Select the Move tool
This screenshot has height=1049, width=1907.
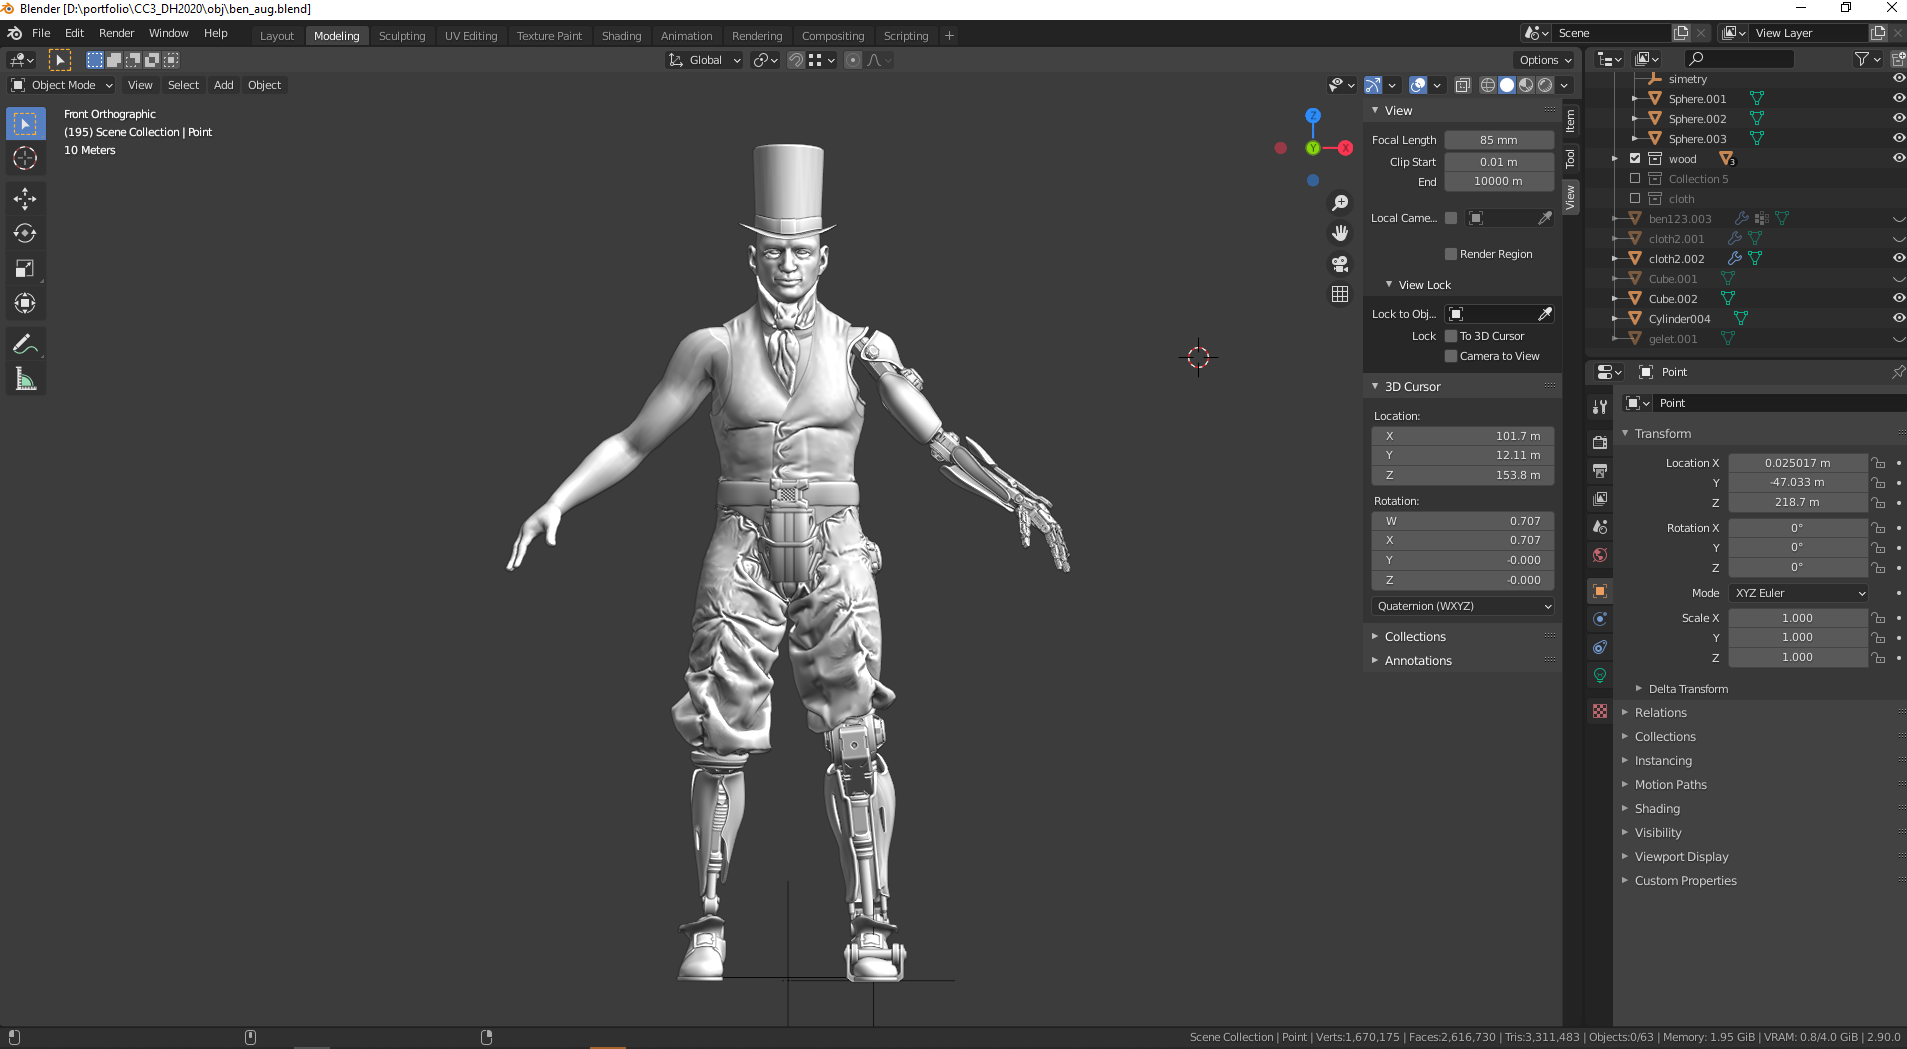pos(25,198)
